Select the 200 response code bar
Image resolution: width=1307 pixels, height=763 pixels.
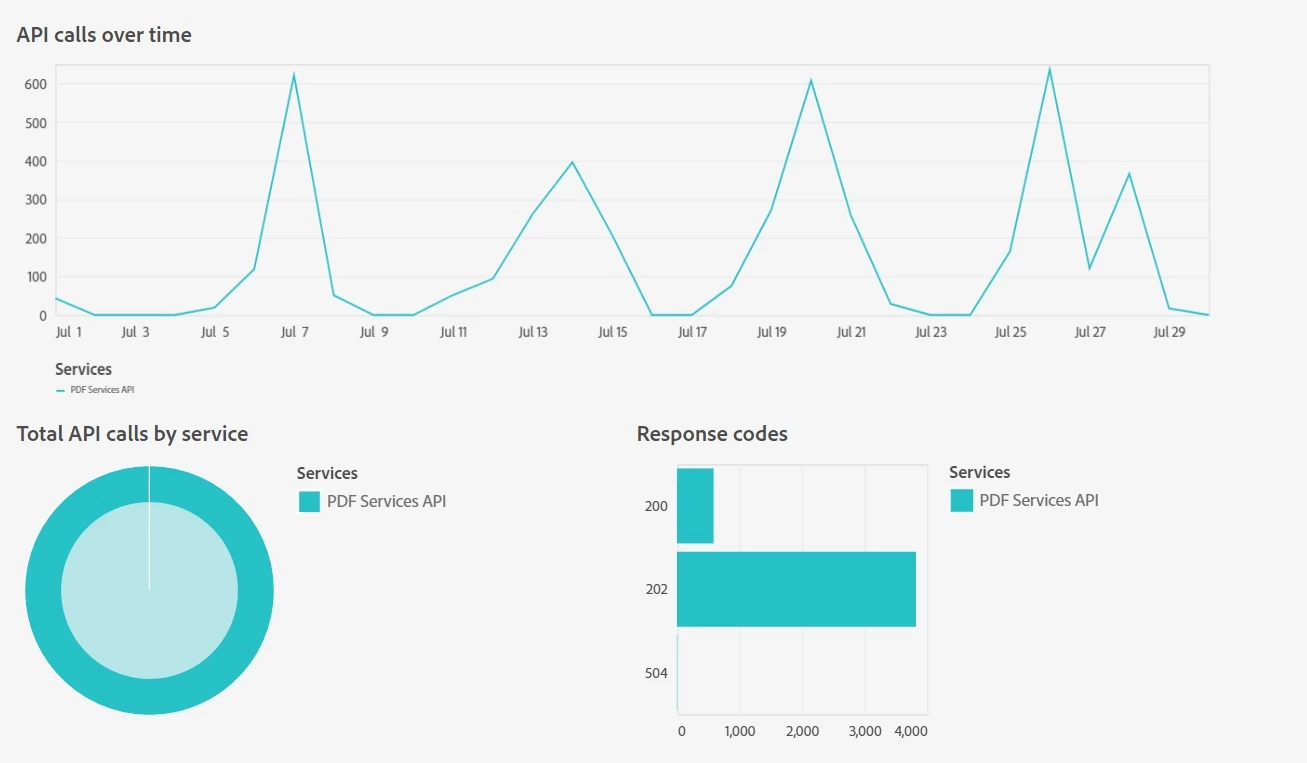695,506
